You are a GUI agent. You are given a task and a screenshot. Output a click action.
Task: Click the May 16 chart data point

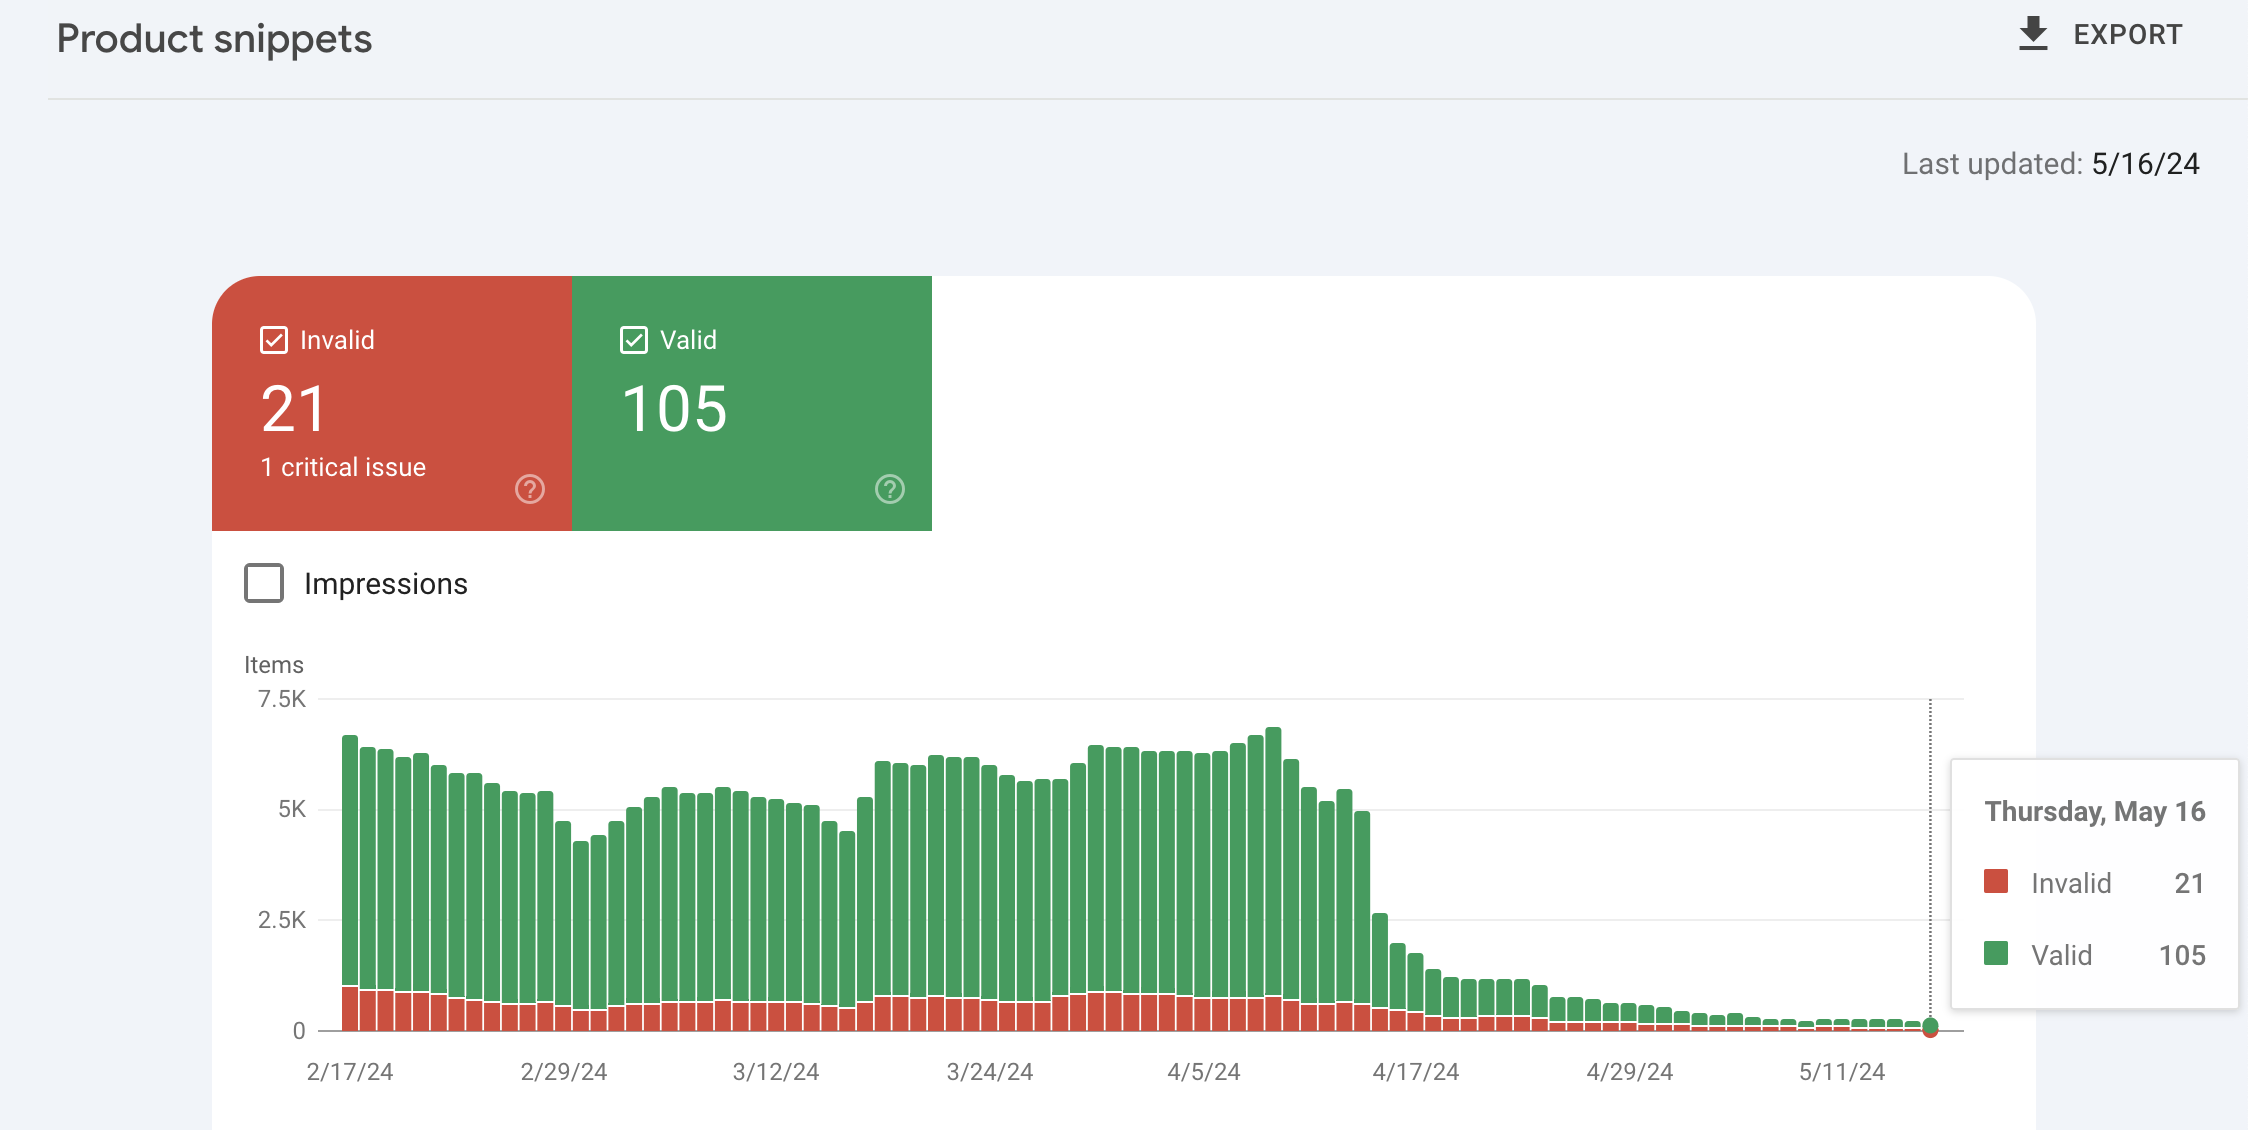click(1930, 1027)
